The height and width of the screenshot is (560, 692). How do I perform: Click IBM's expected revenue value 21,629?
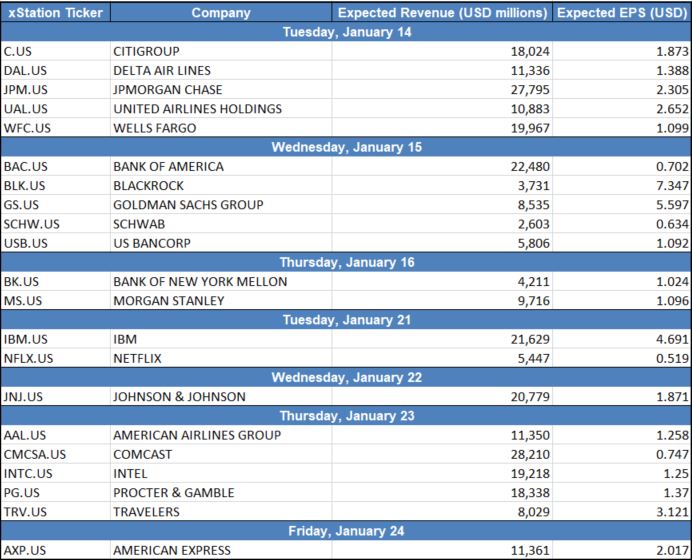point(523,340)
